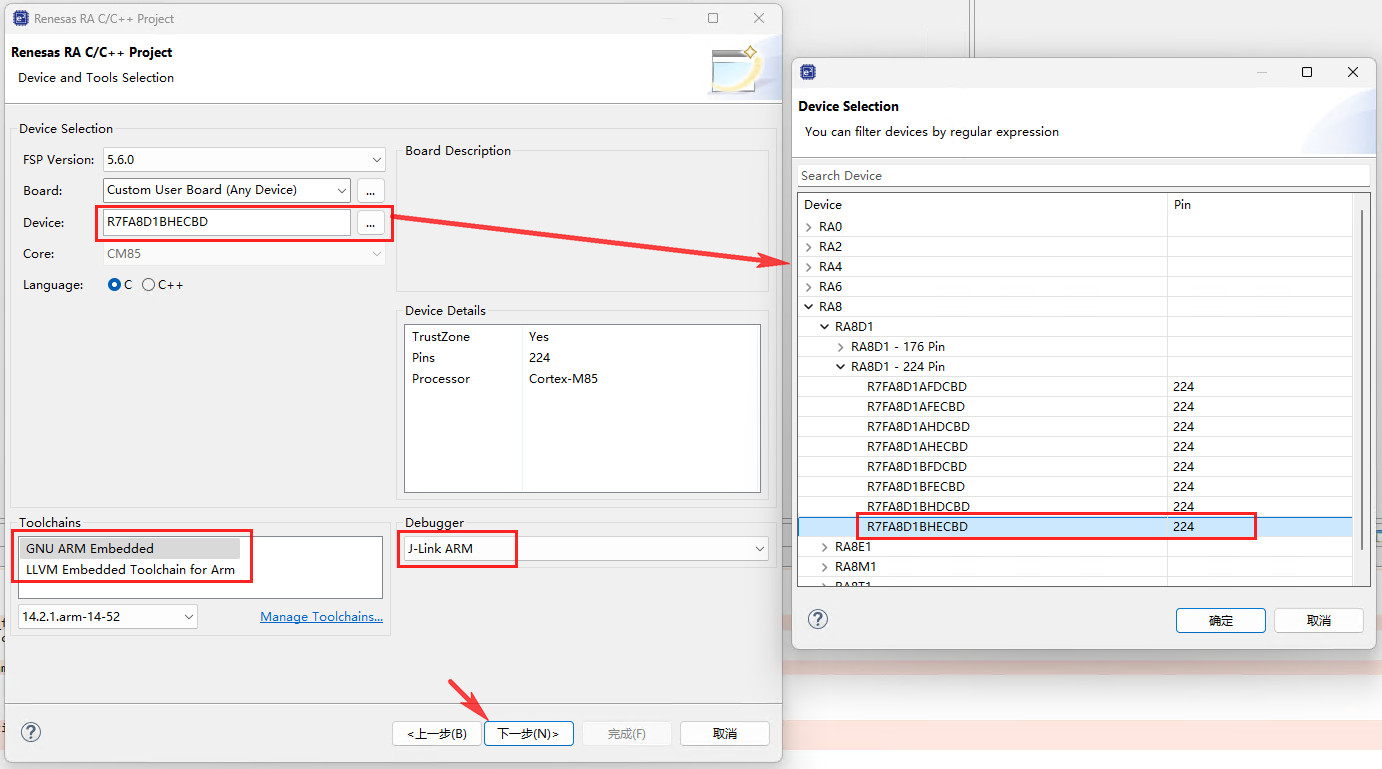Click the <上一步(B) back button

[437, 733]
